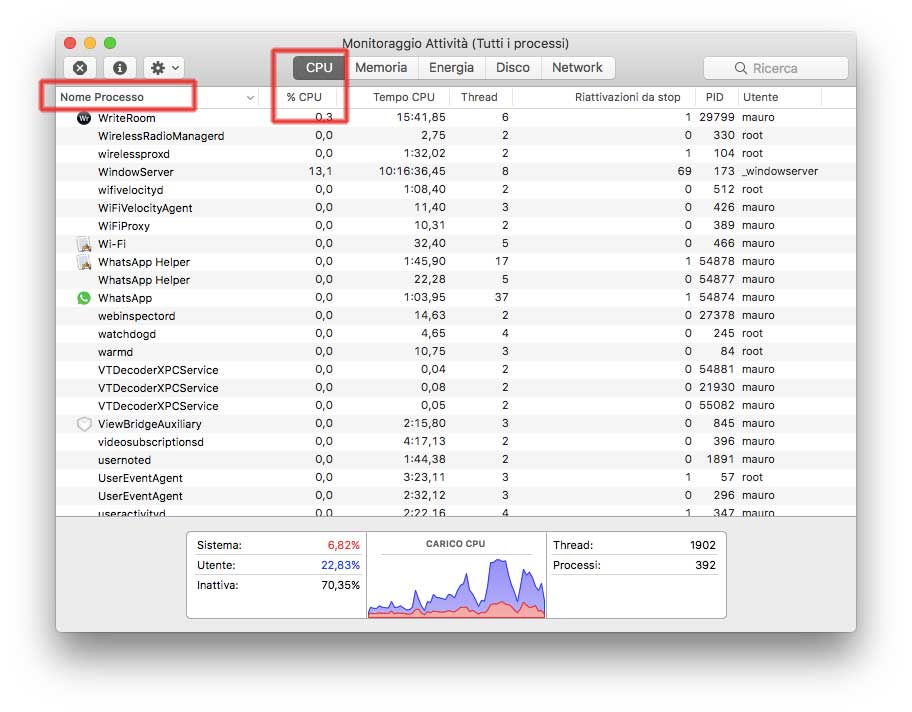
Task: Sort by Utente column header
Action: 760,97
